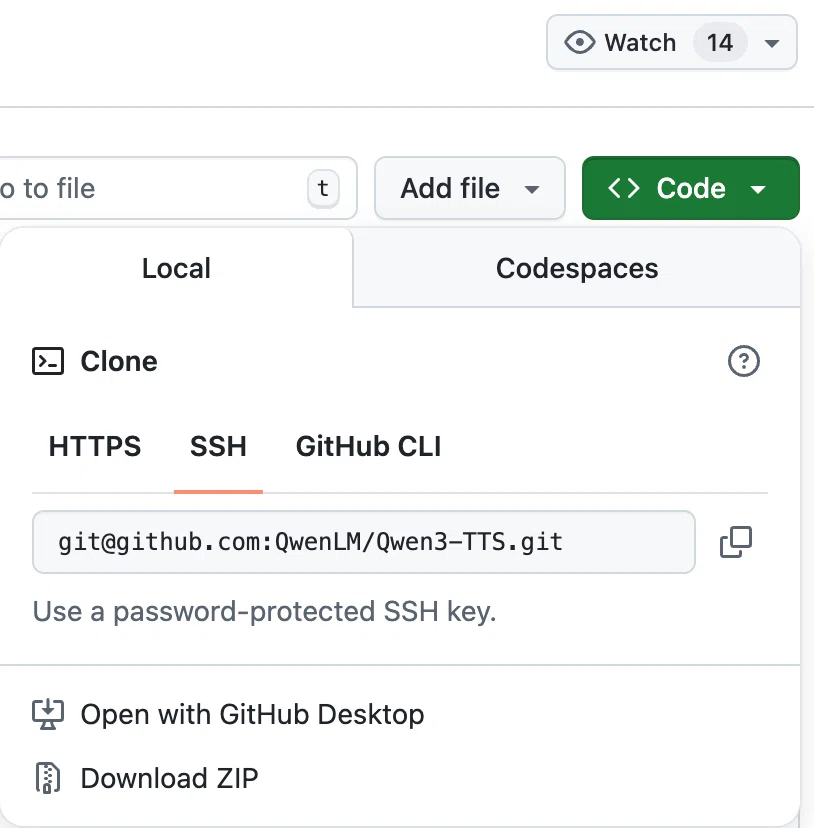Select the GitHub CLI clone option
This screenshot has width=814, height=828.
pyautogui.click(x=368, y=446)
